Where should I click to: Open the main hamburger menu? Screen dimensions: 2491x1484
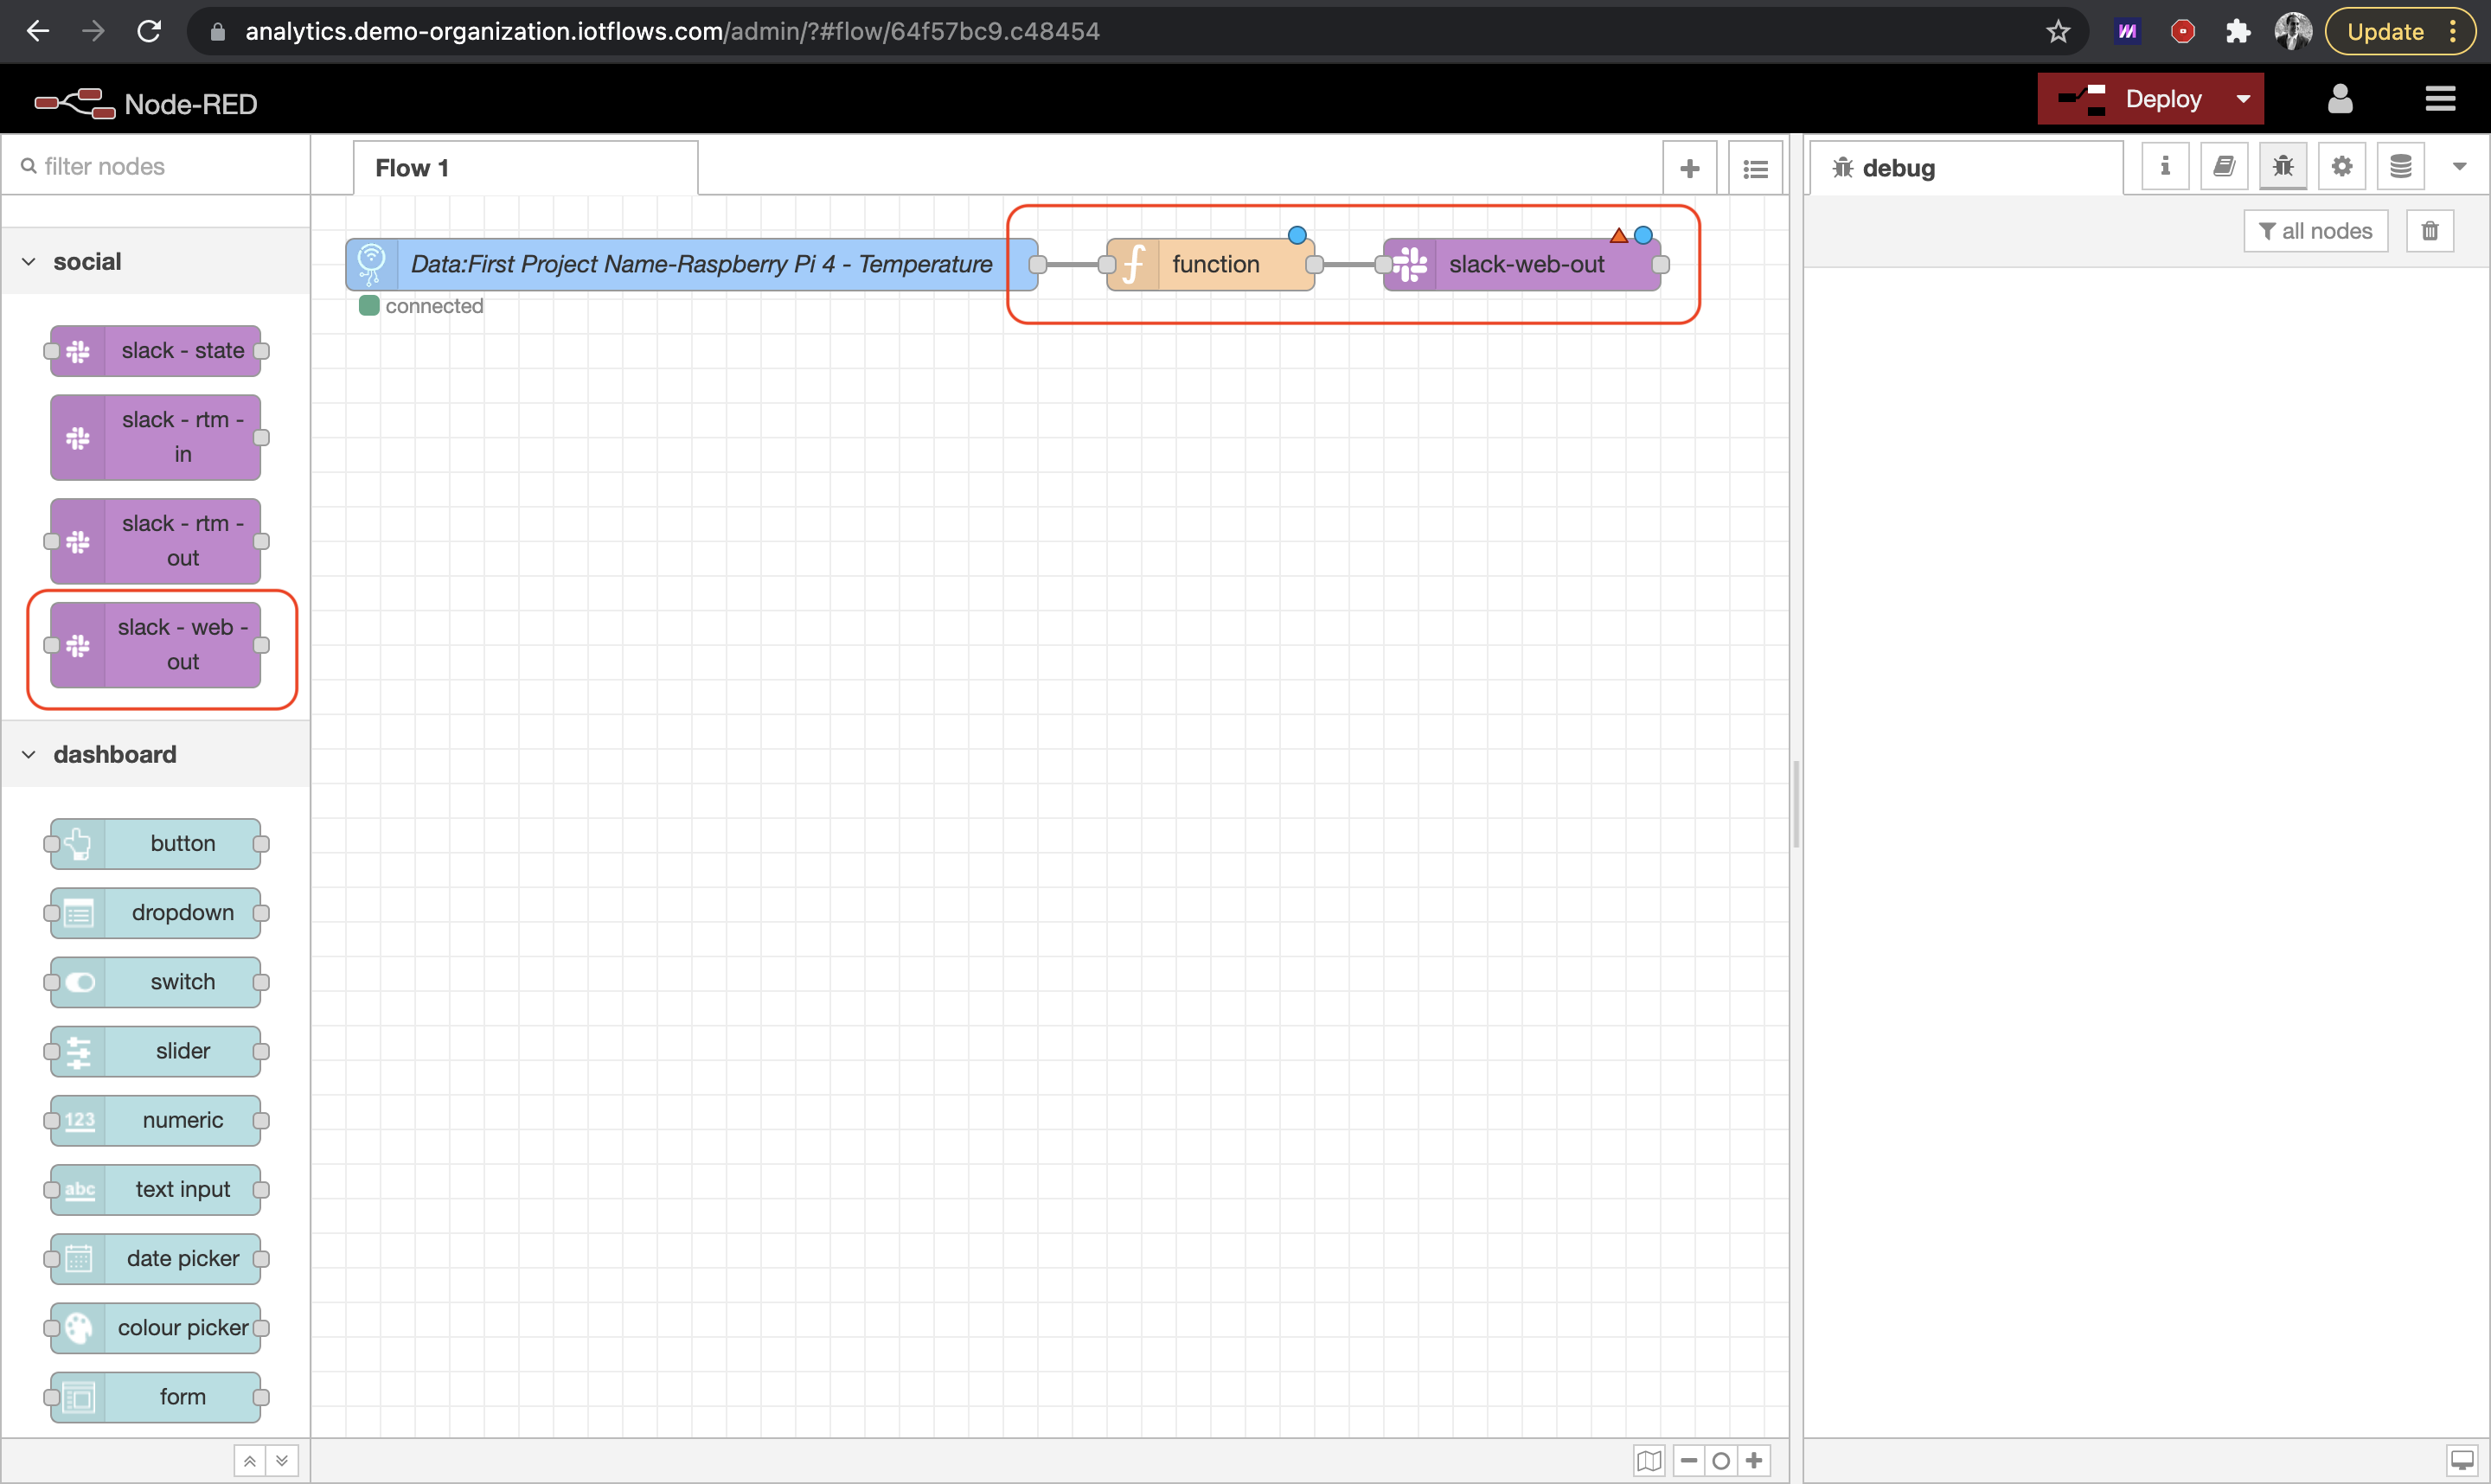point(2440,99)
